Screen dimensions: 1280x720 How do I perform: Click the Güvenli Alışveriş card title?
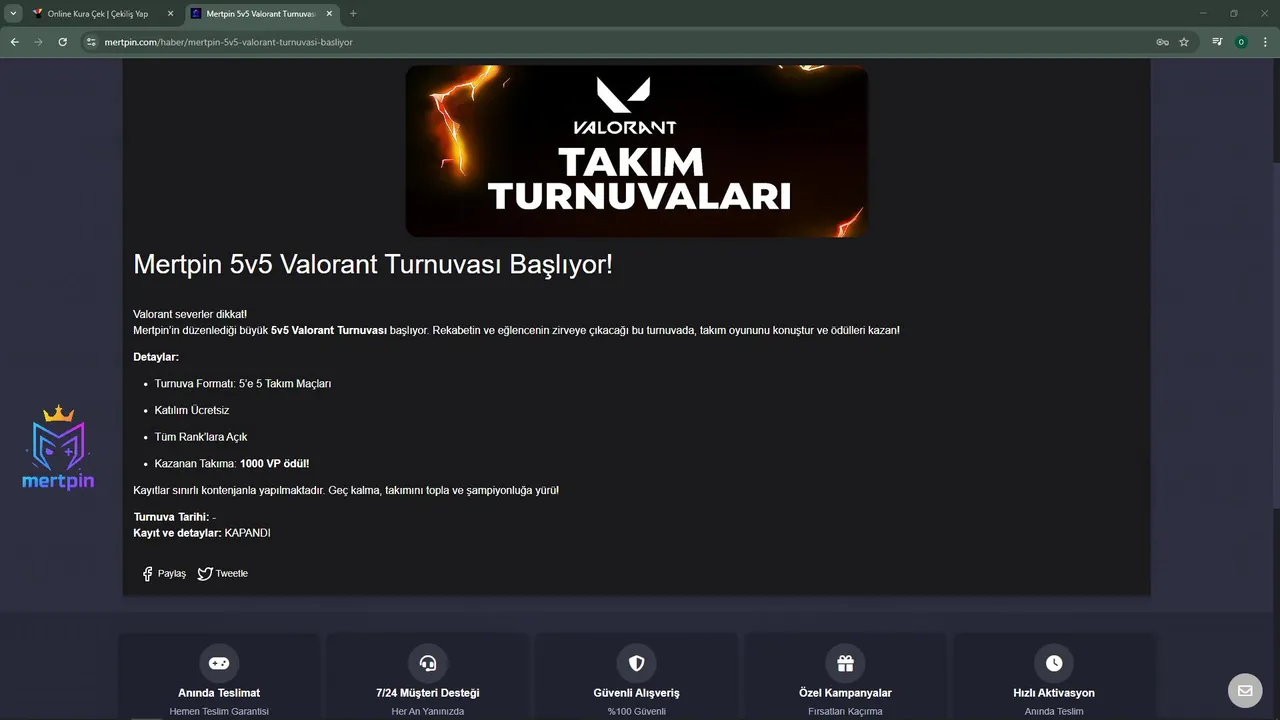click(636, 693)
